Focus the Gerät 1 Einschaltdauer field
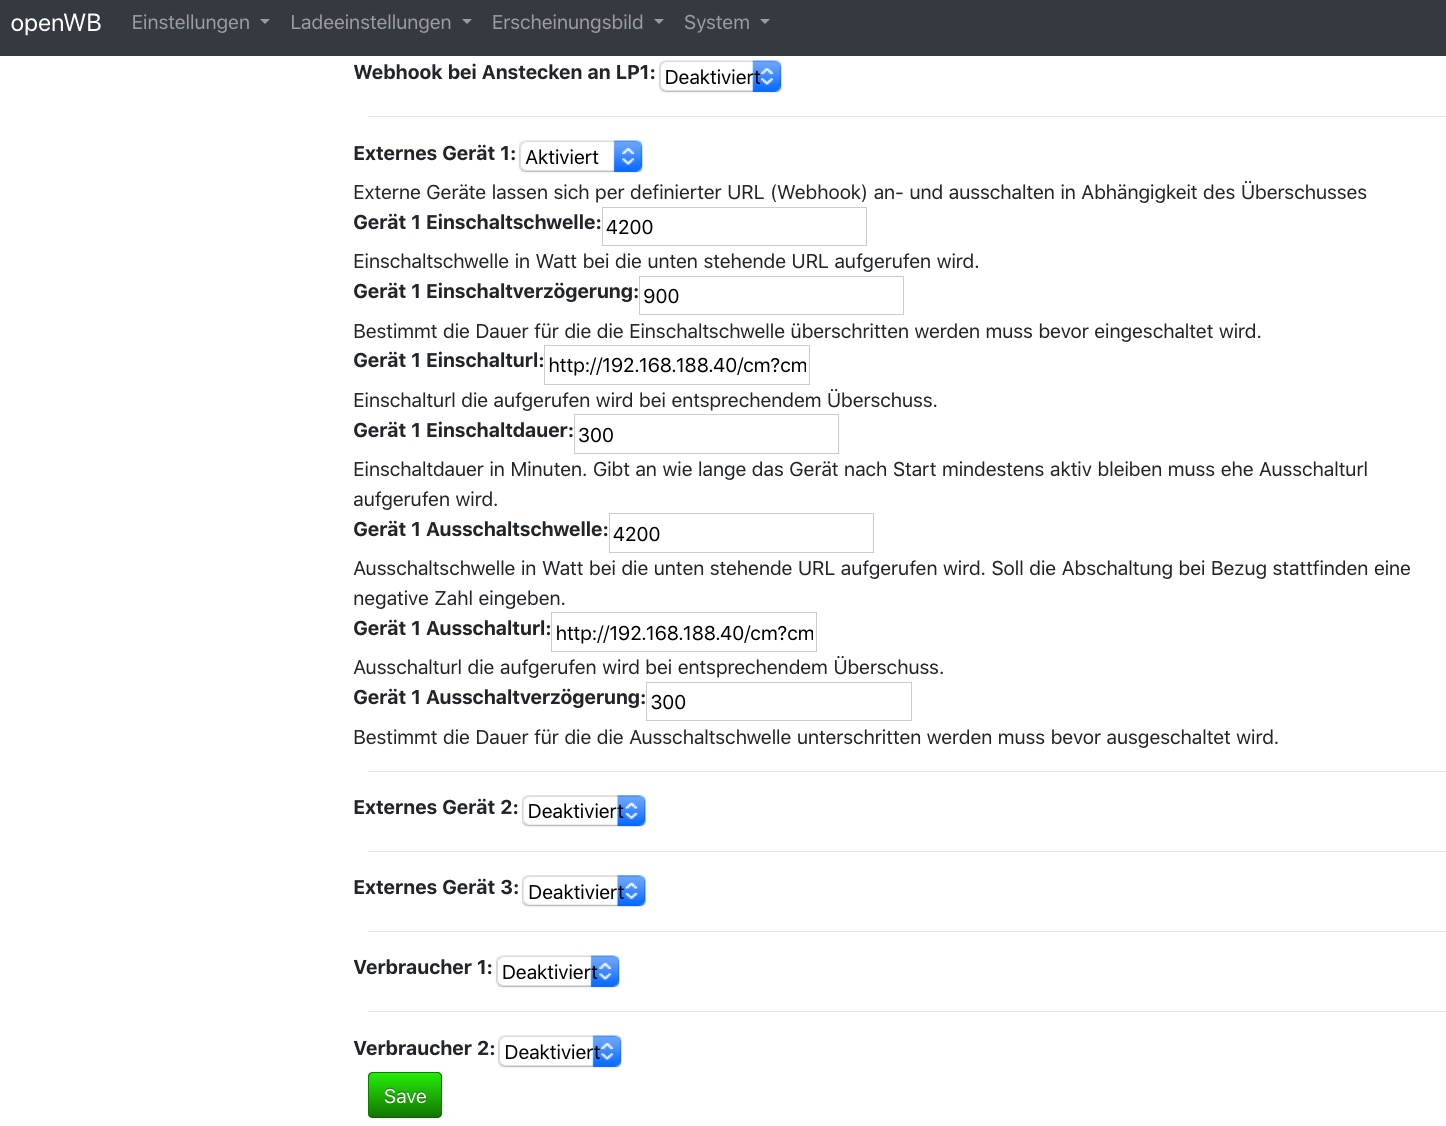 (706, 435)
